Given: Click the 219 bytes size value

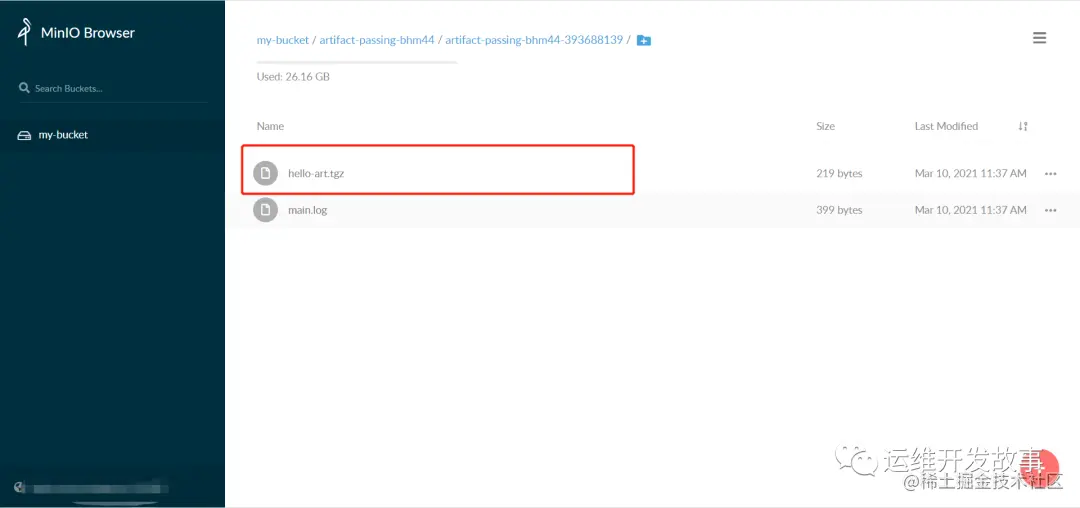Looking at the screenshot, I should (x=839, y=173).
